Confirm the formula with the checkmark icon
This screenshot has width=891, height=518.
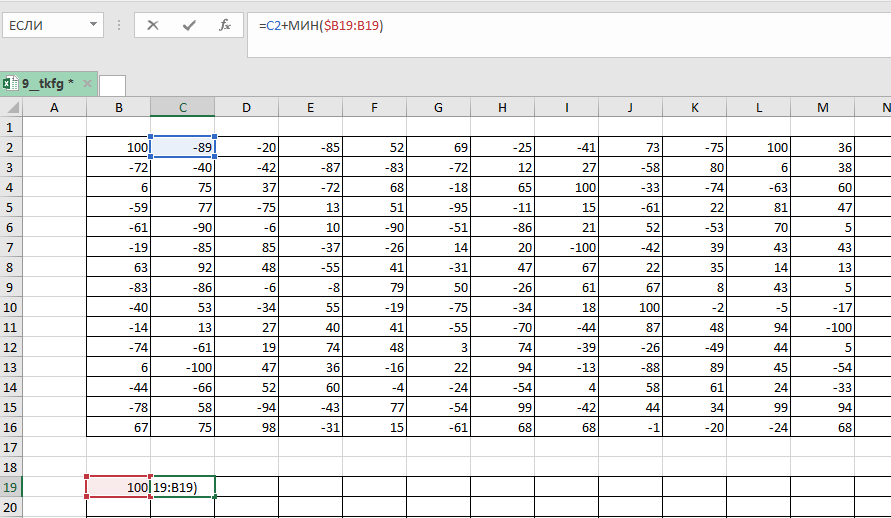click(189, 25)
